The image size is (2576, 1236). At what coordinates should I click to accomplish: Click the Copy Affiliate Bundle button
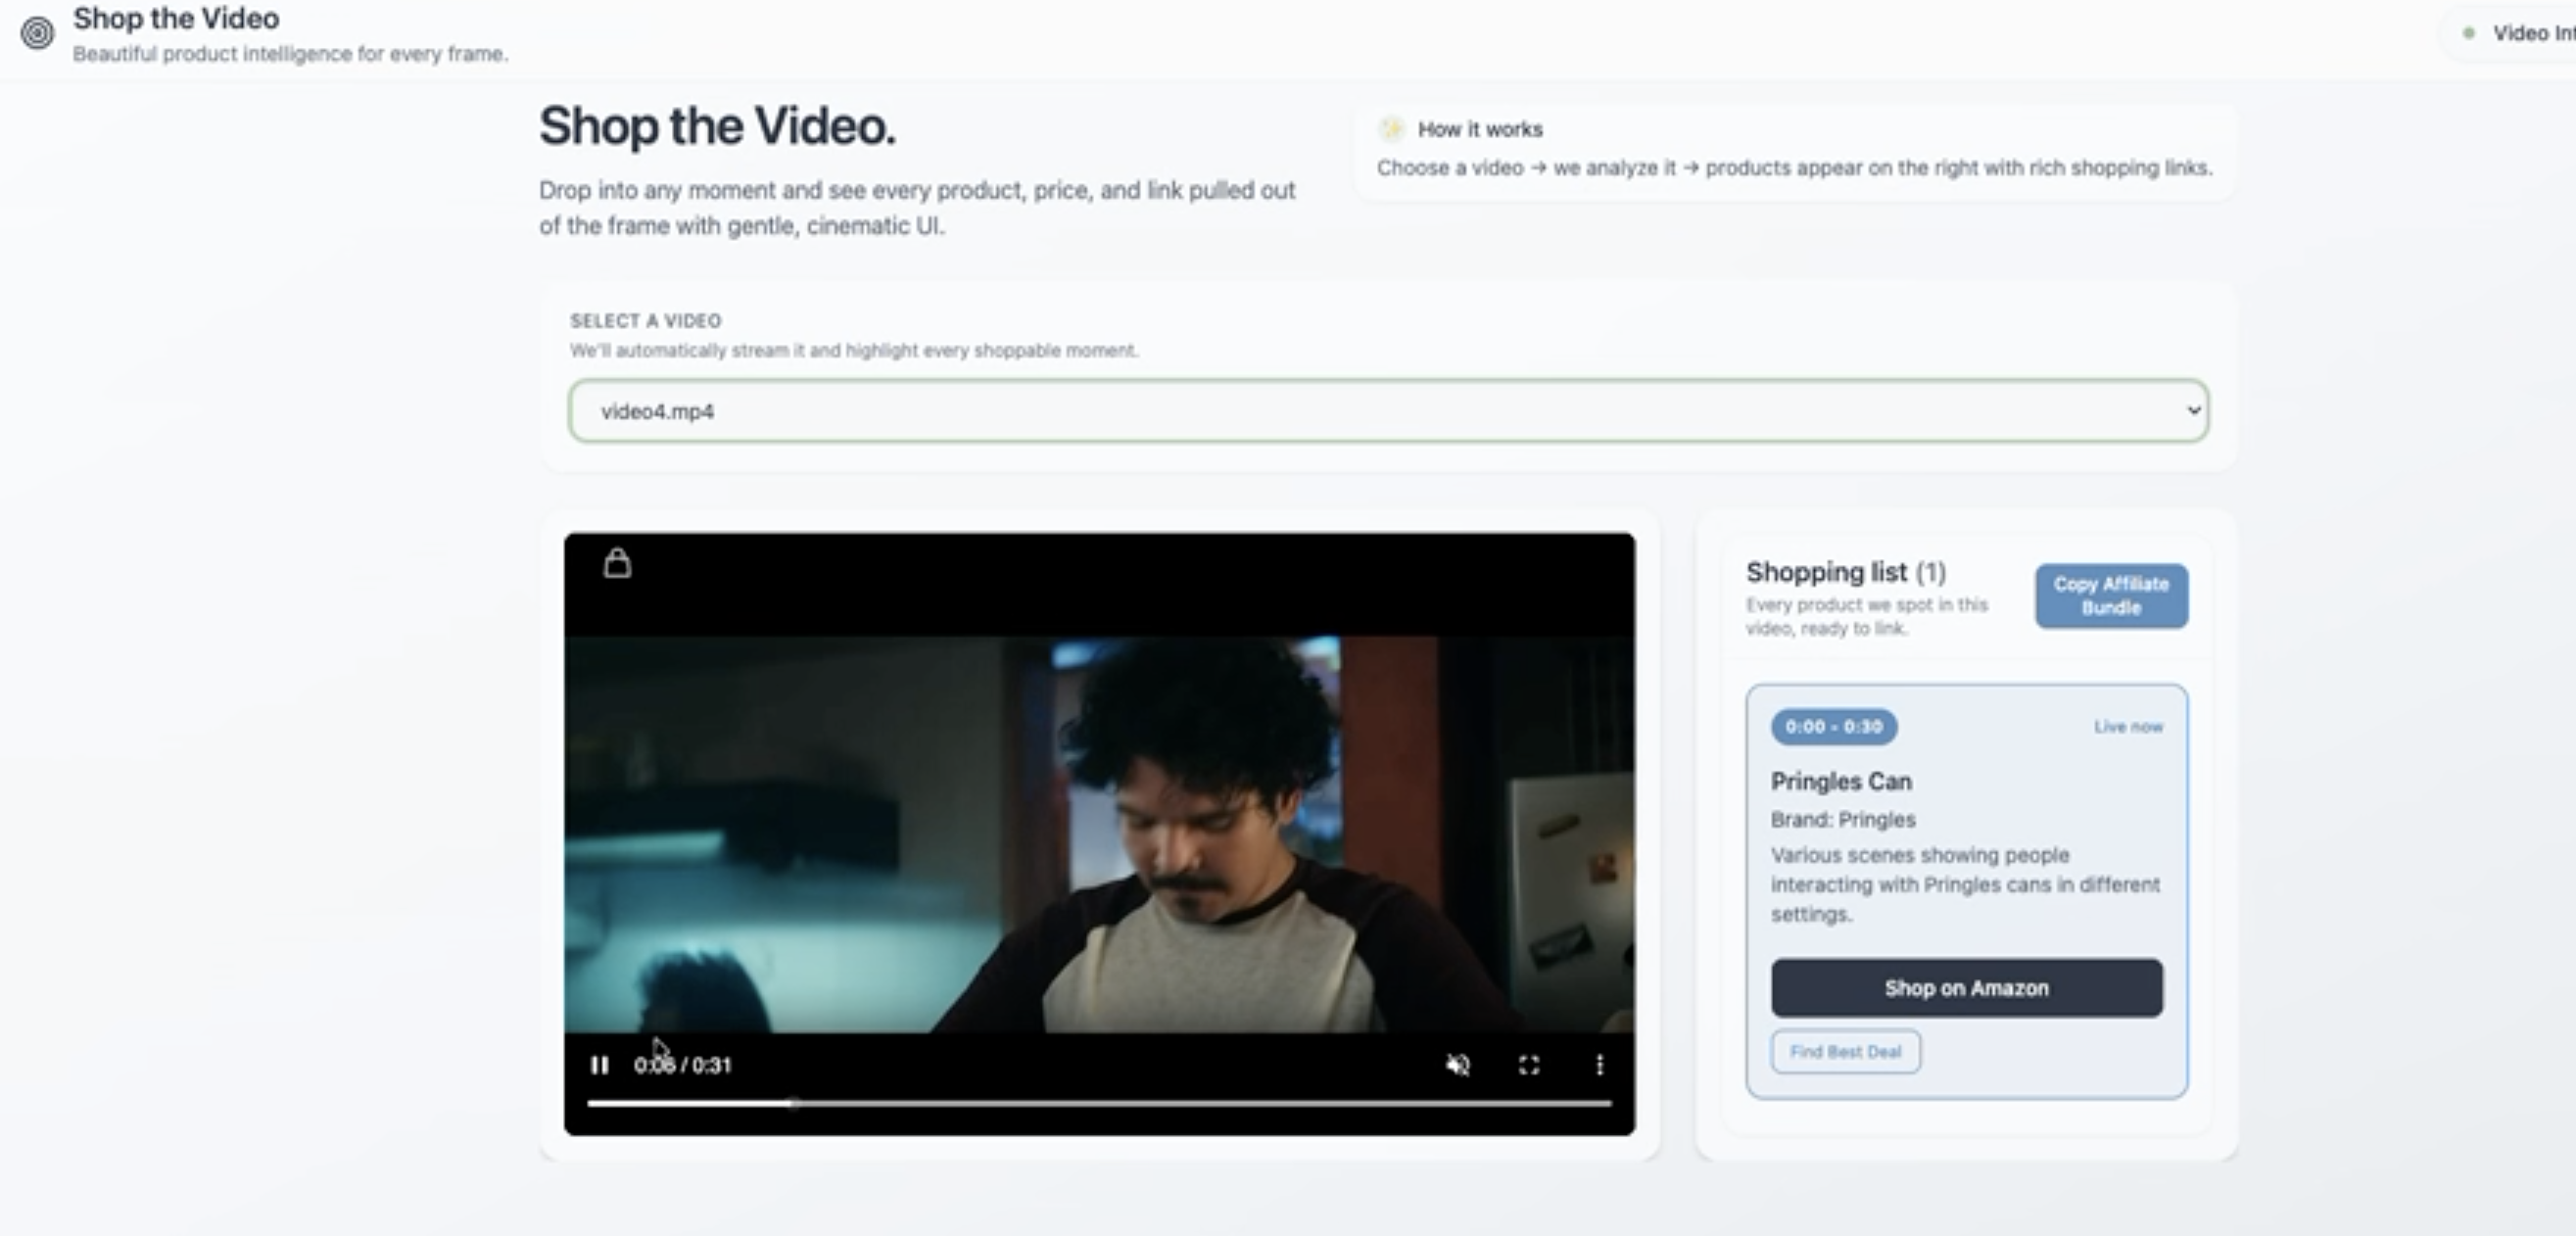(x=2110, y=596)
